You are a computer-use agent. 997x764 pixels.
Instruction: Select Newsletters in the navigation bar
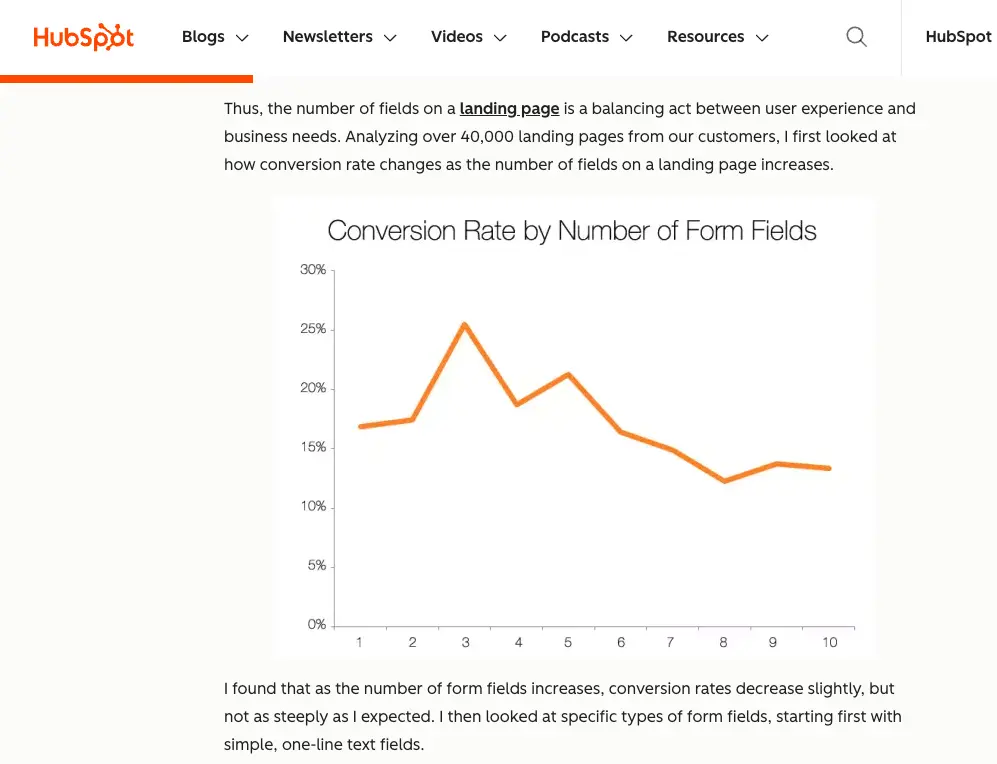pyautogui.click(x=328, y=37)
